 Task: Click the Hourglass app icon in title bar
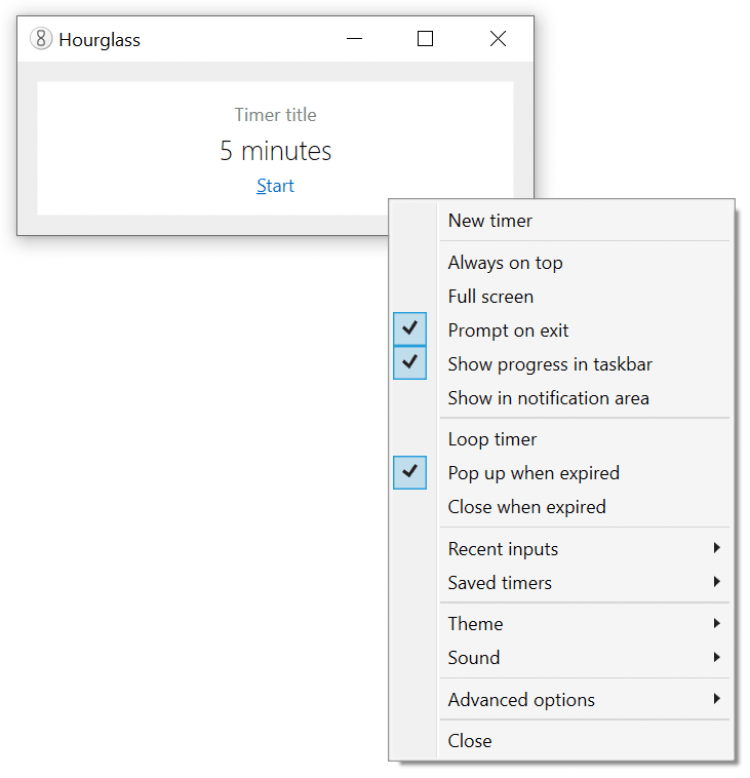pos(41,40)
